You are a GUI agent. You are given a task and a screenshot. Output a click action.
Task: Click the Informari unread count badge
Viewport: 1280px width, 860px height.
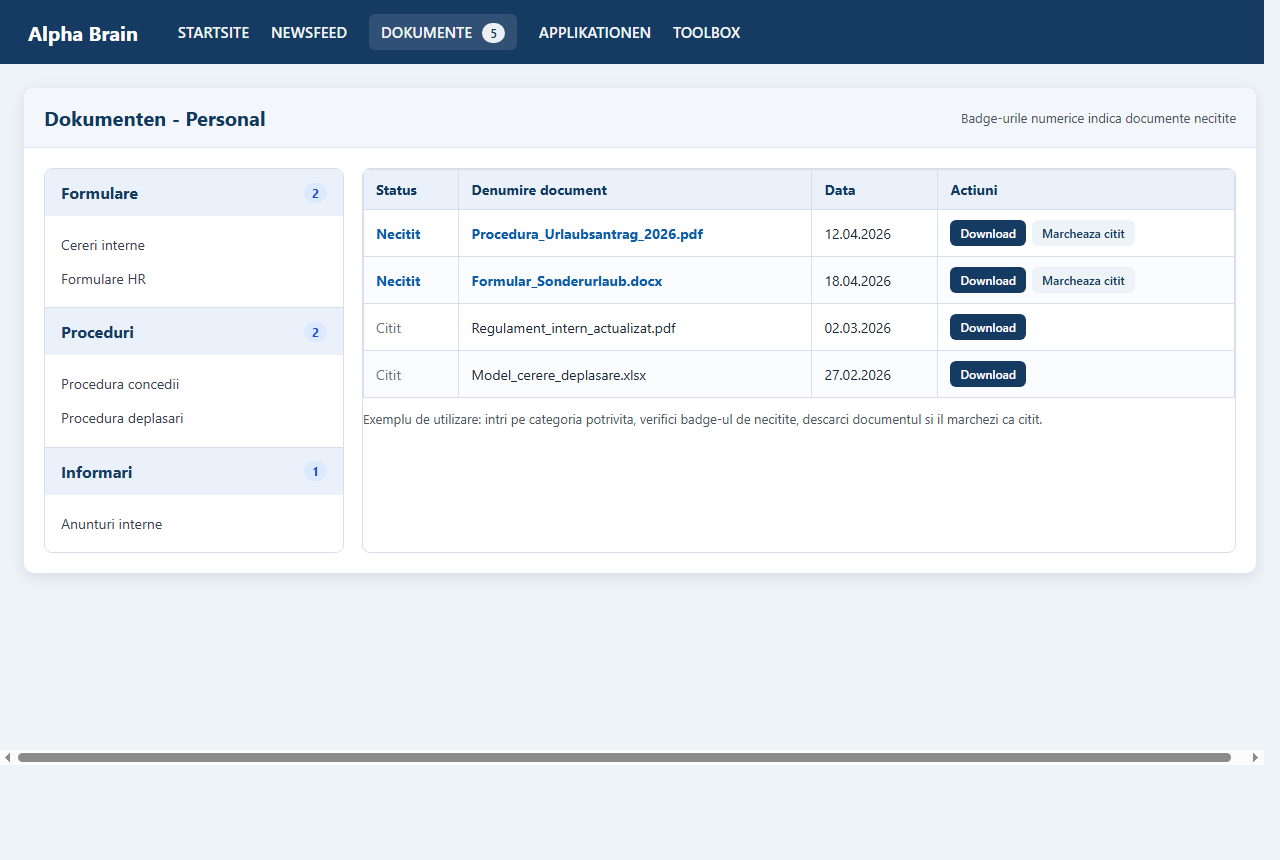tap(315, 472)
